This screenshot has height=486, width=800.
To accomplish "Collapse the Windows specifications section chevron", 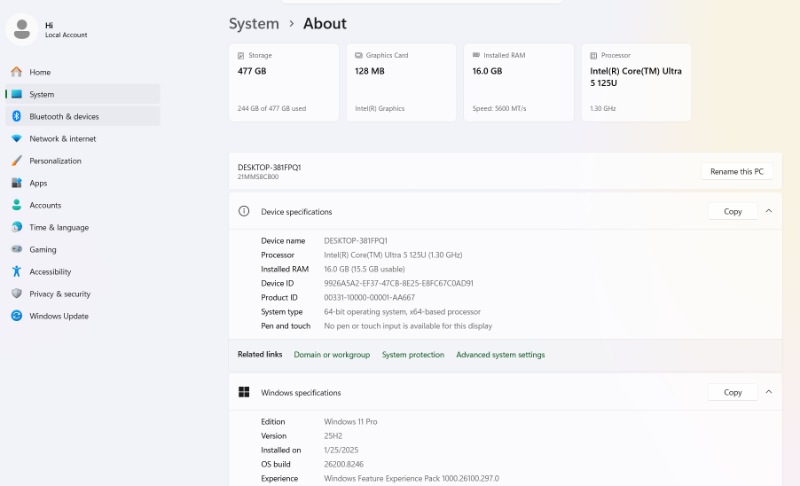I will [x=769, y=392].
